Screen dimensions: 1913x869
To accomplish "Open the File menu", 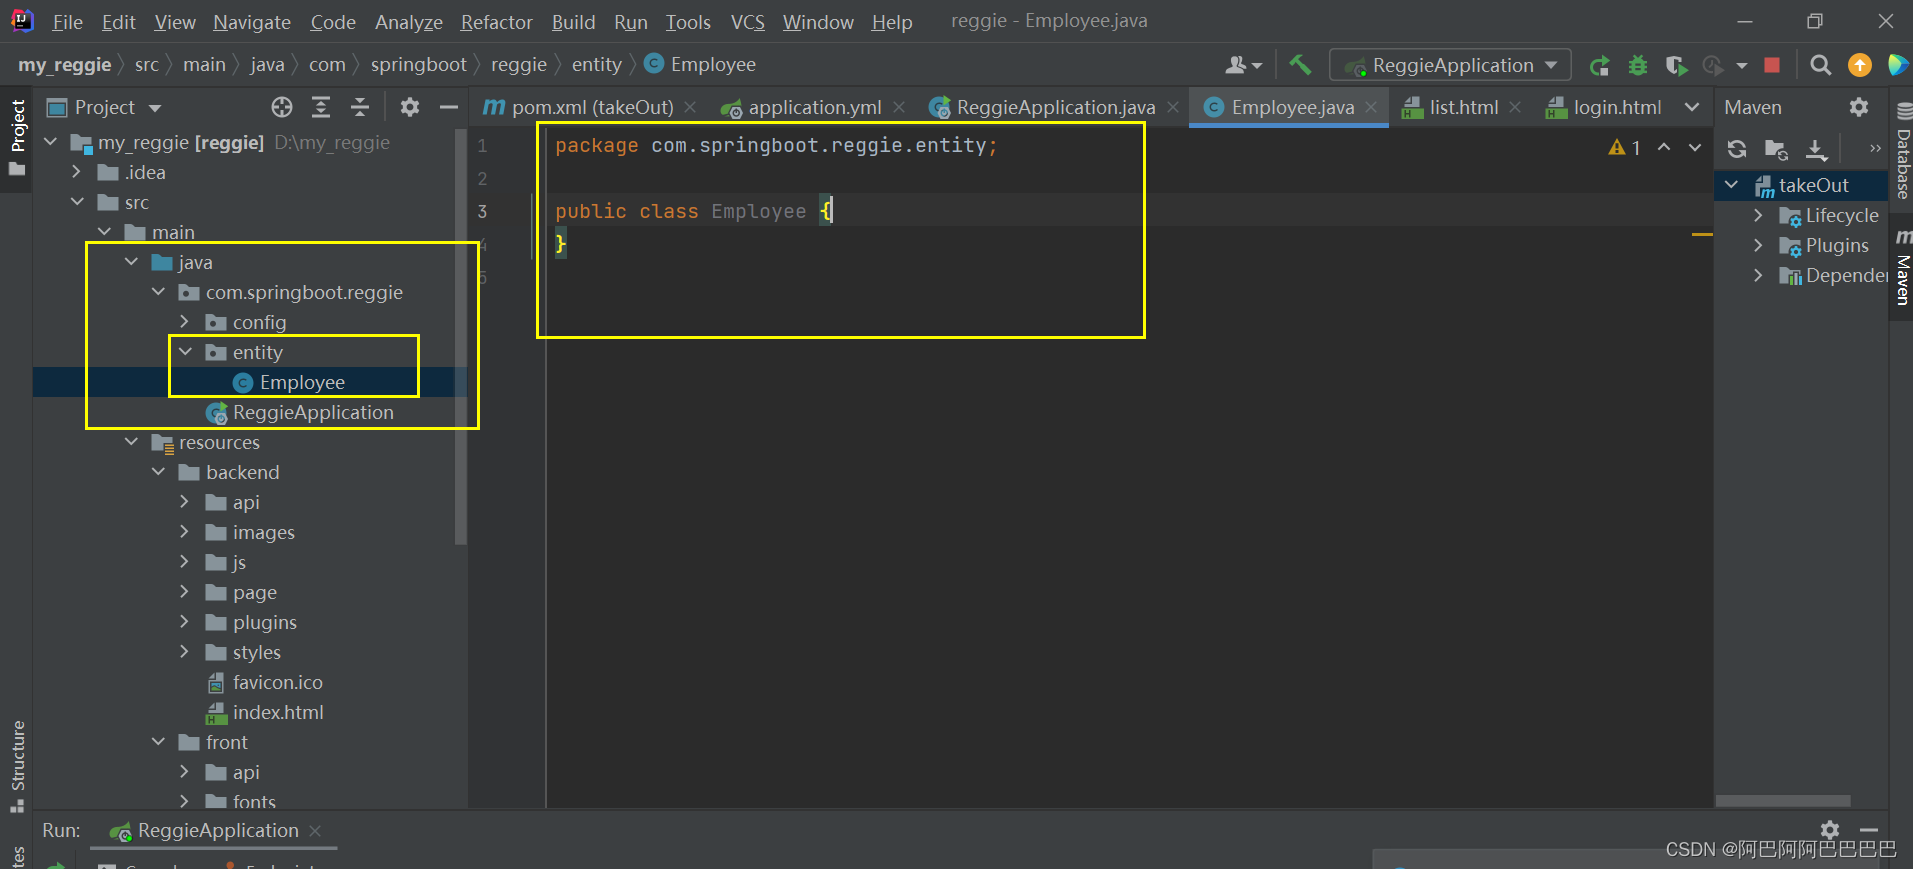I will 67,22.
